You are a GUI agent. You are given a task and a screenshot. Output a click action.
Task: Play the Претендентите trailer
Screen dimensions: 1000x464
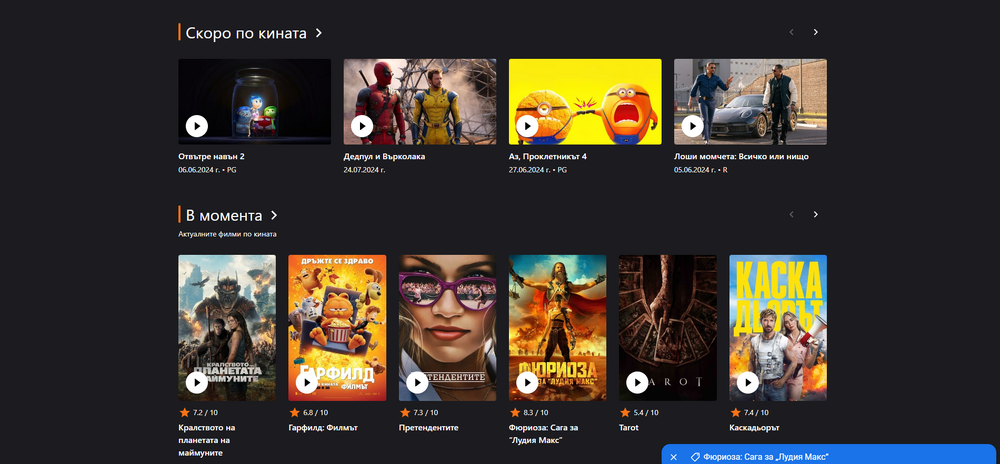coord(417,383)
